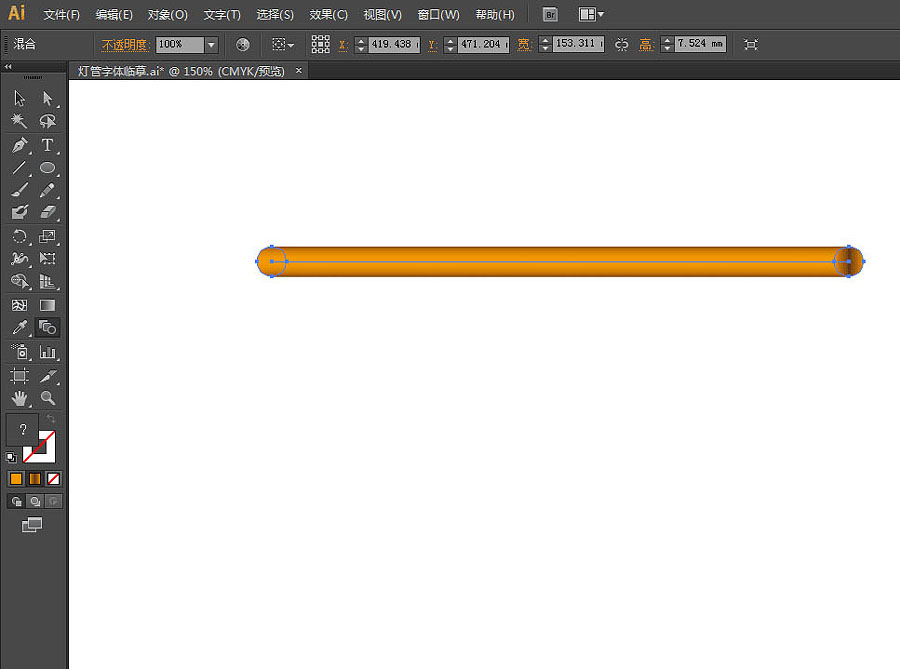Pick the Hand tool
This screenshot has height=669, width=900.
pos(19,398)
